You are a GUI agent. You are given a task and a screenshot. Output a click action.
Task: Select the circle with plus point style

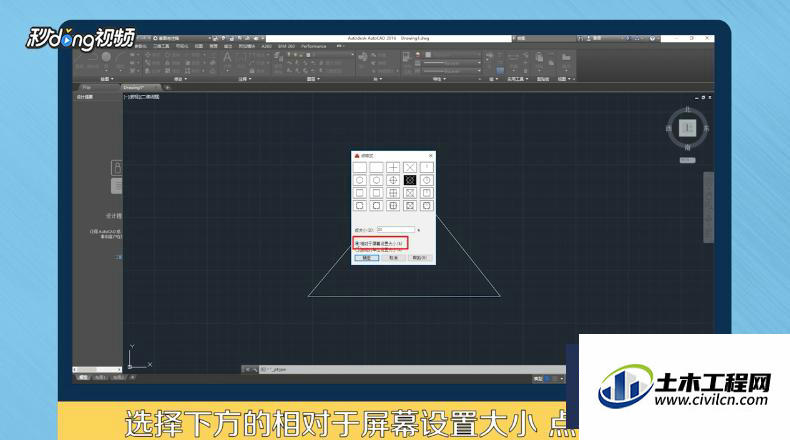393,180
